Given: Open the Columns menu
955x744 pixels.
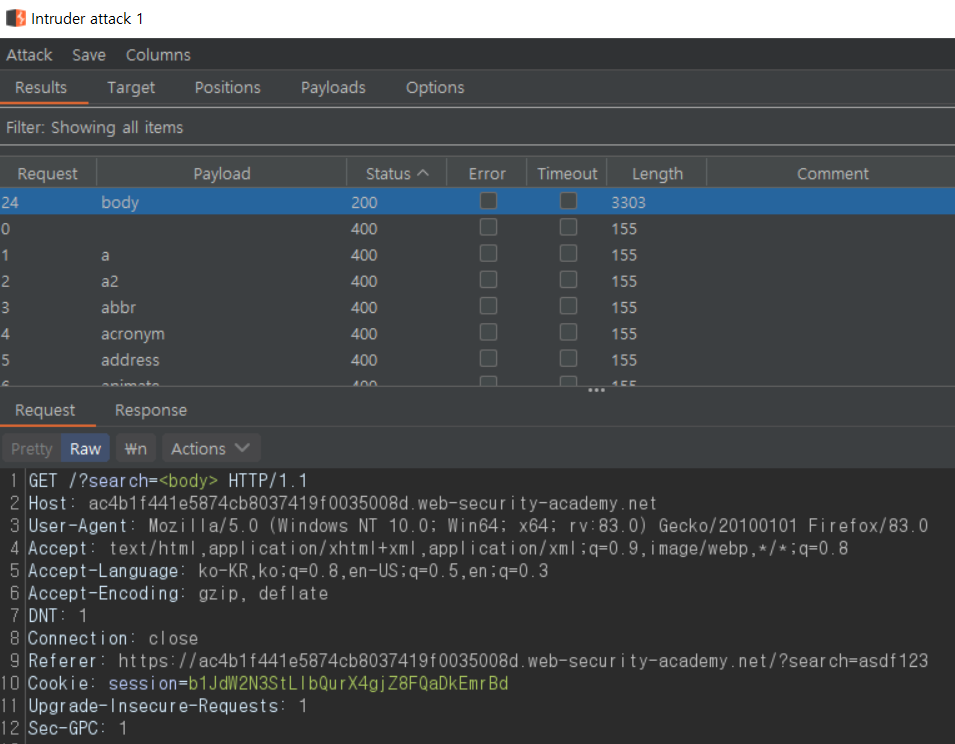Looking at the screenshot, I should pos(158,55).
